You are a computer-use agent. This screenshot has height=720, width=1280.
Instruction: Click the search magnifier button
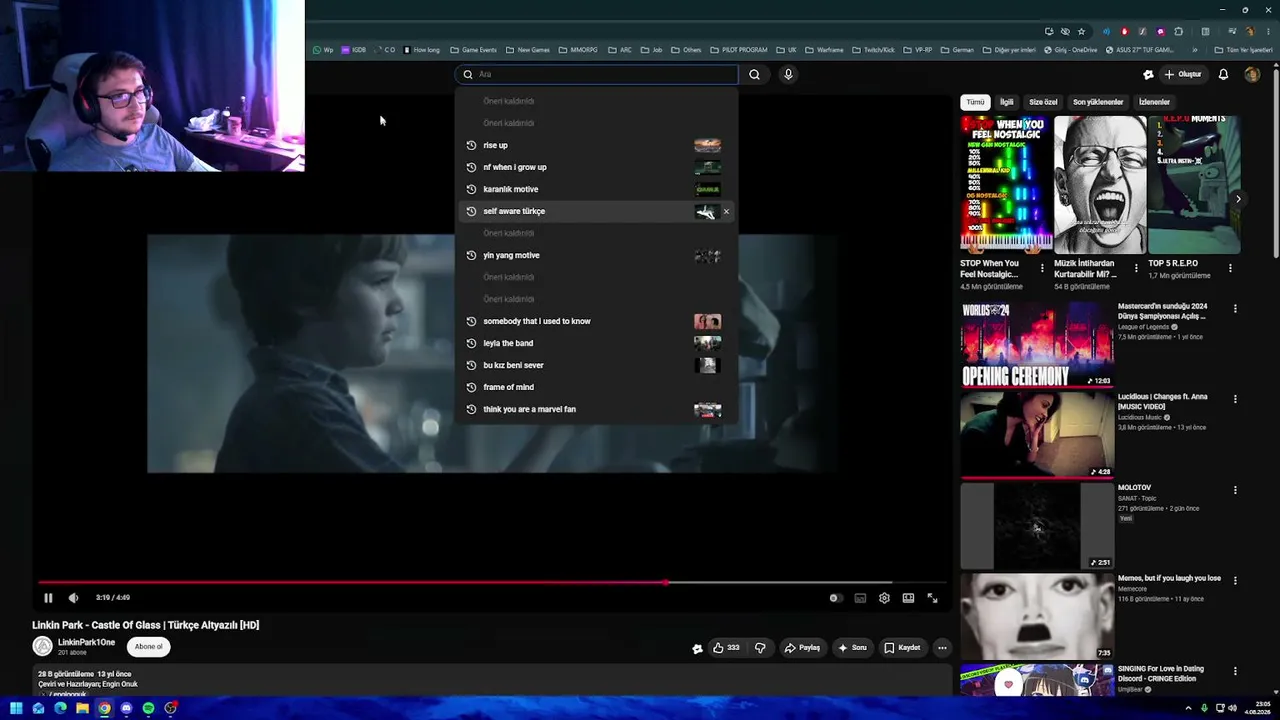(x=754, y=74)
